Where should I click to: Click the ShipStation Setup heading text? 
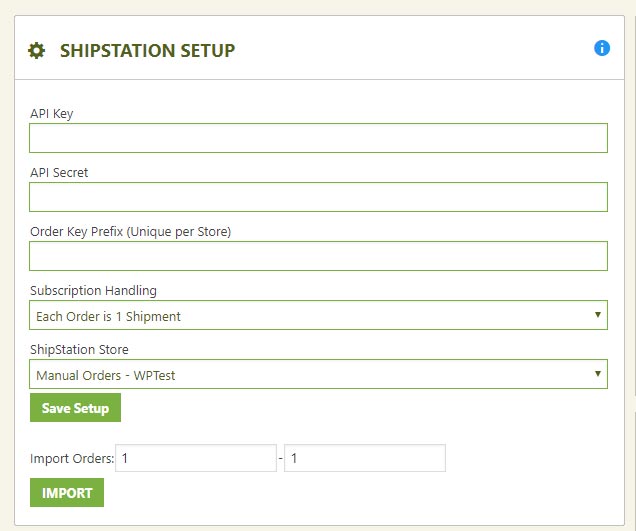[x=147, y=50]
